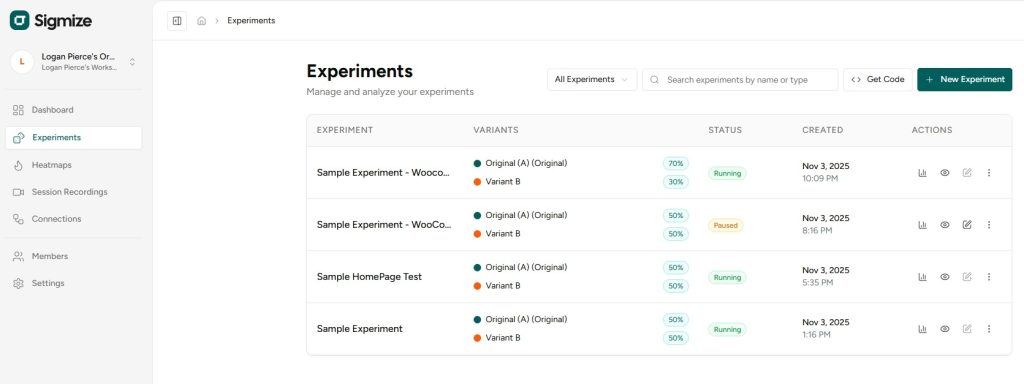1024x384 pixels.
Task: Click the green Original (A) dot in first row
Action: tap(477, 163)
